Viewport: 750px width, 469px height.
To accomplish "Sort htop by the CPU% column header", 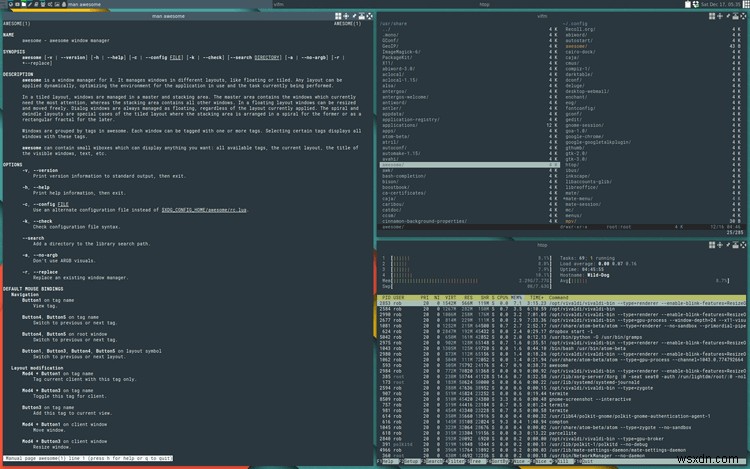I will 502,297.
